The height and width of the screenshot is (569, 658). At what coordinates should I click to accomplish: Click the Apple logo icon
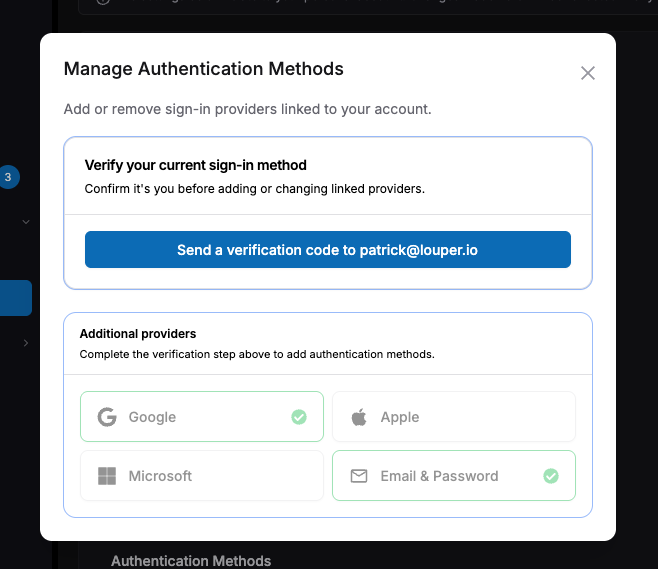tap(359, 417)
